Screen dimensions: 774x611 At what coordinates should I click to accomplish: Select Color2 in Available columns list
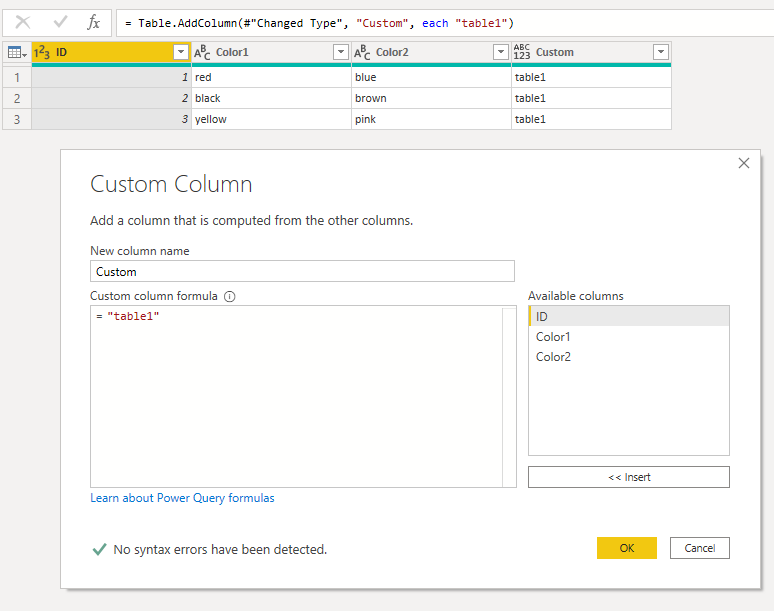(x=629, y=357)
